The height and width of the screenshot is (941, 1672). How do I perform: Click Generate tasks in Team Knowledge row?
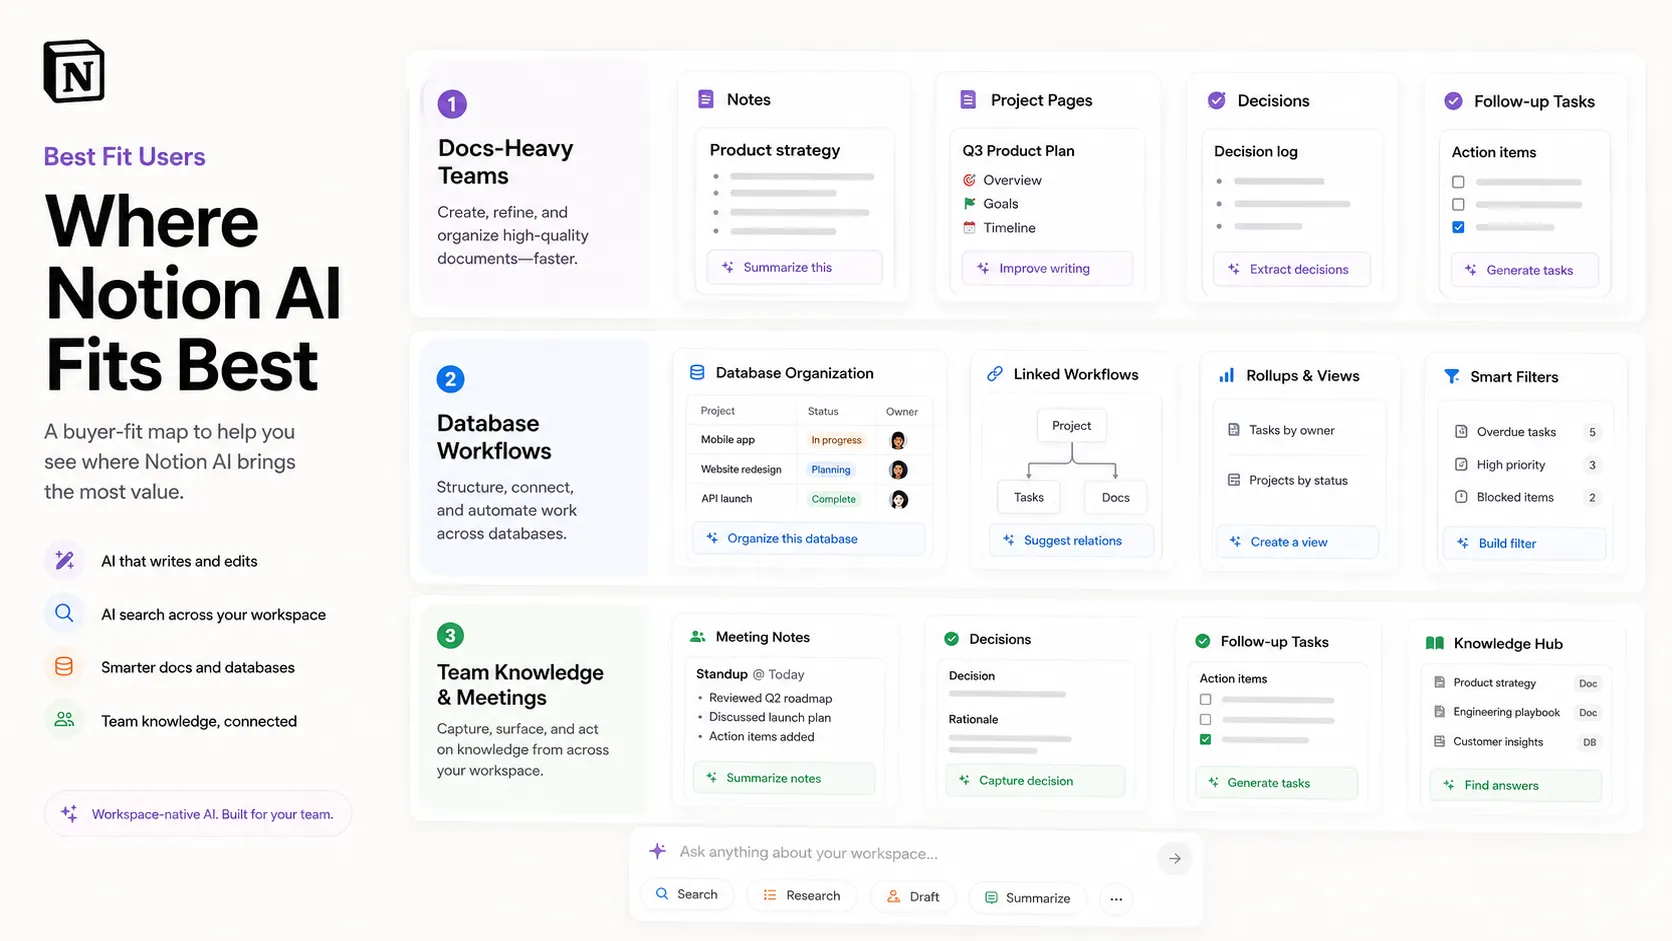(1277, 783)
